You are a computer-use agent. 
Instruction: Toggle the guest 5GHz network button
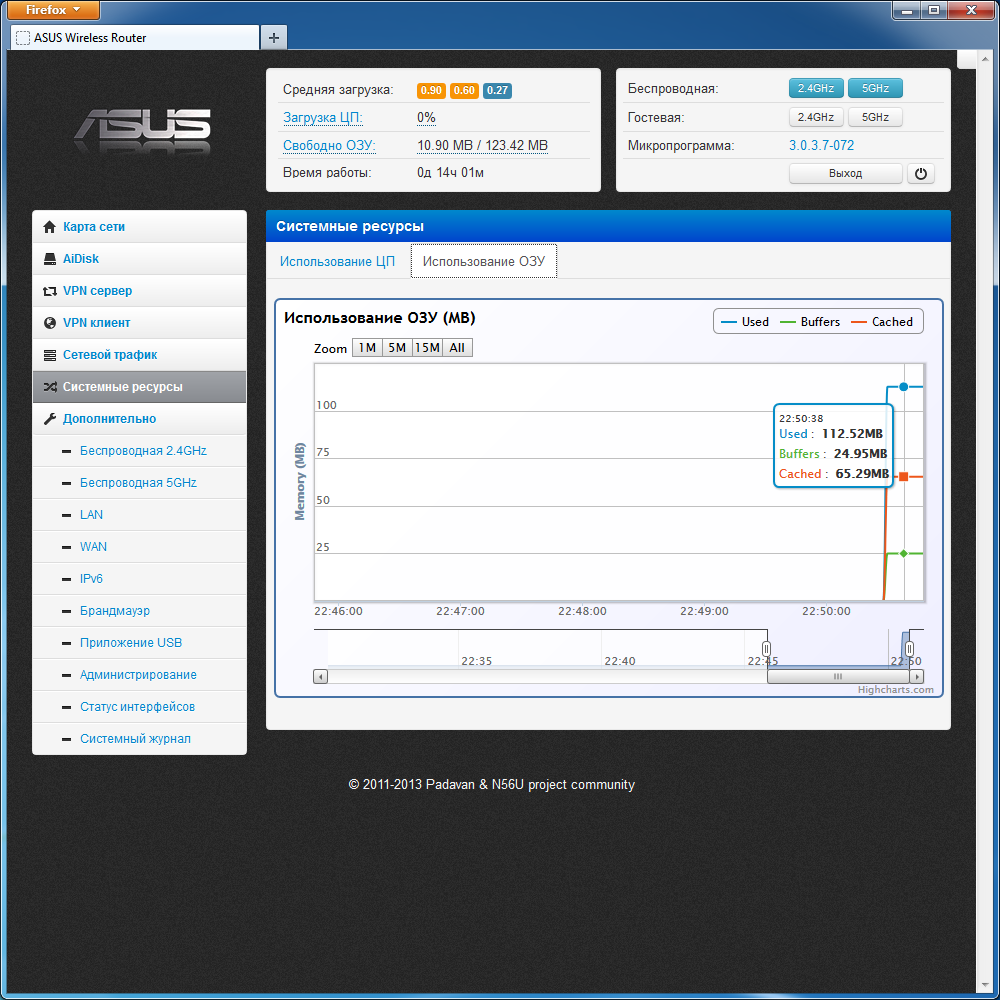point(875,117)
